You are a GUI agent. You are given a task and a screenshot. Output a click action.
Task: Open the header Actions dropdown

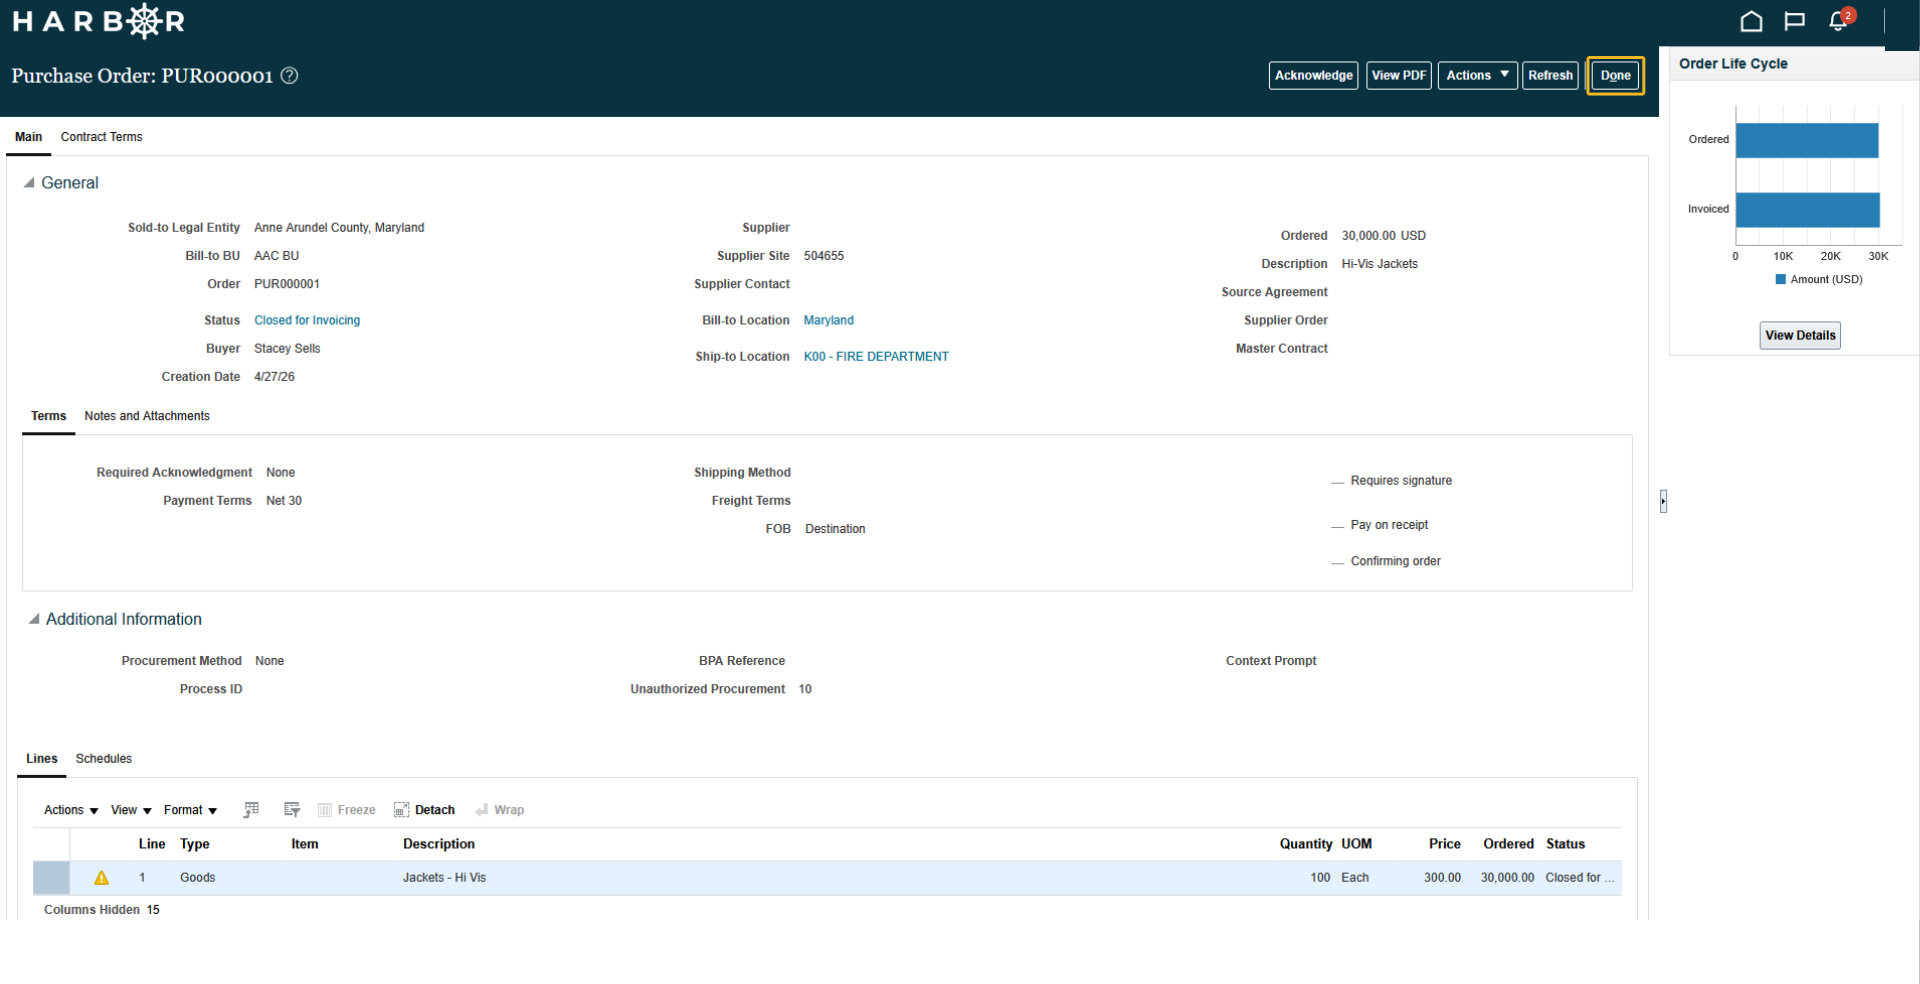1477,76
